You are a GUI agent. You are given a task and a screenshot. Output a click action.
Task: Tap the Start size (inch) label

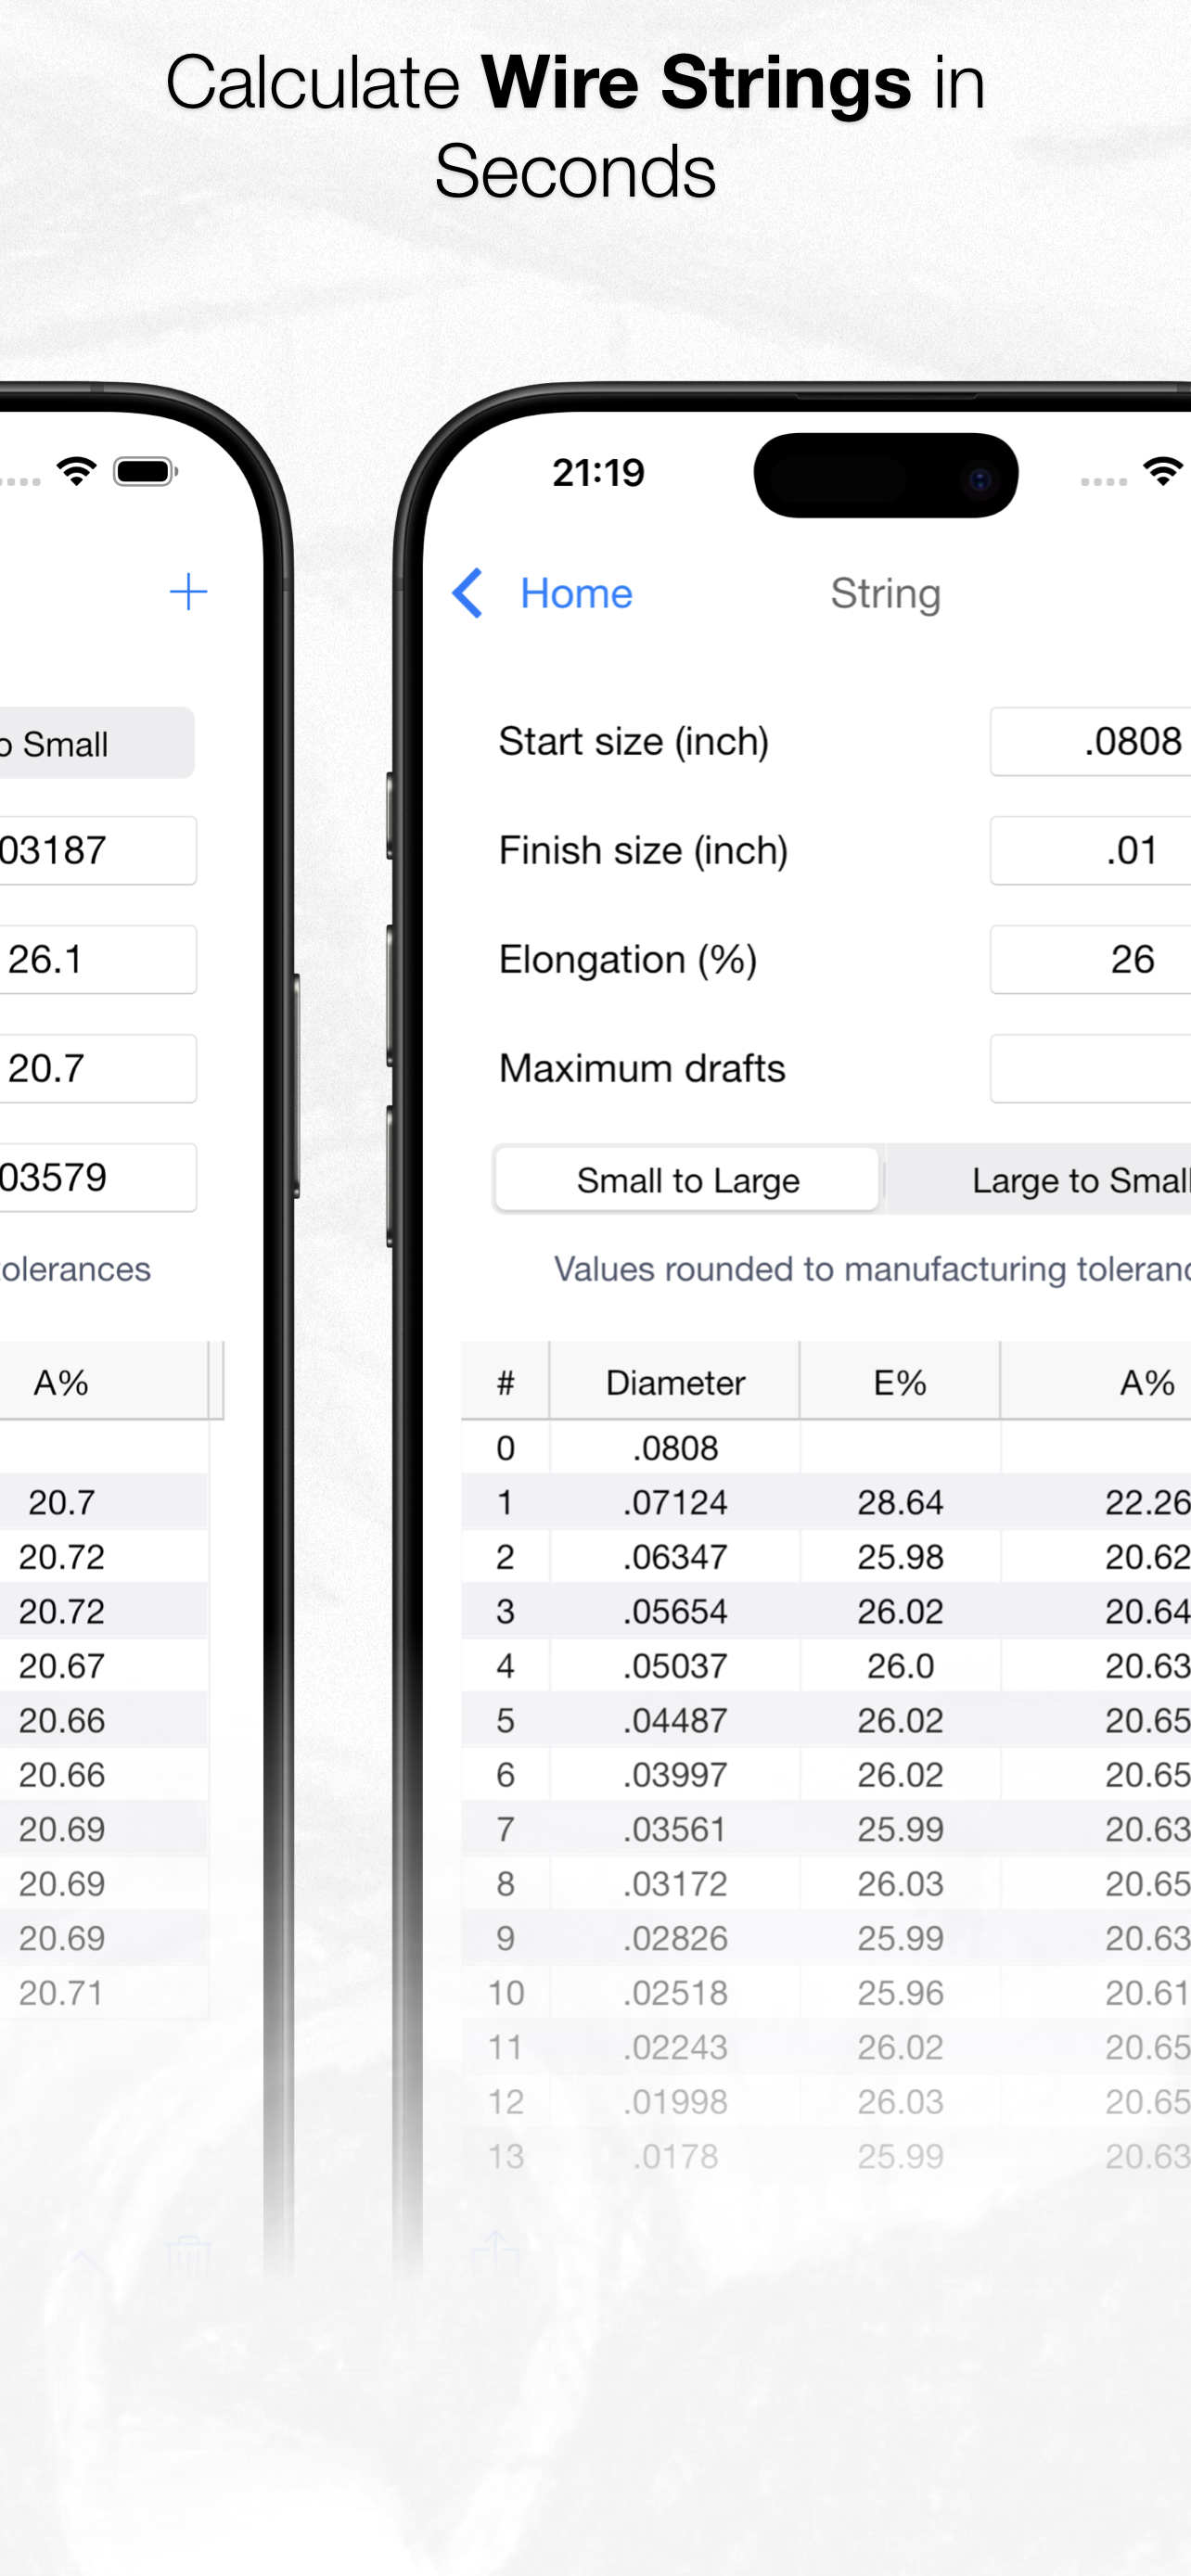pyautogui.click(x=633, y=742)
